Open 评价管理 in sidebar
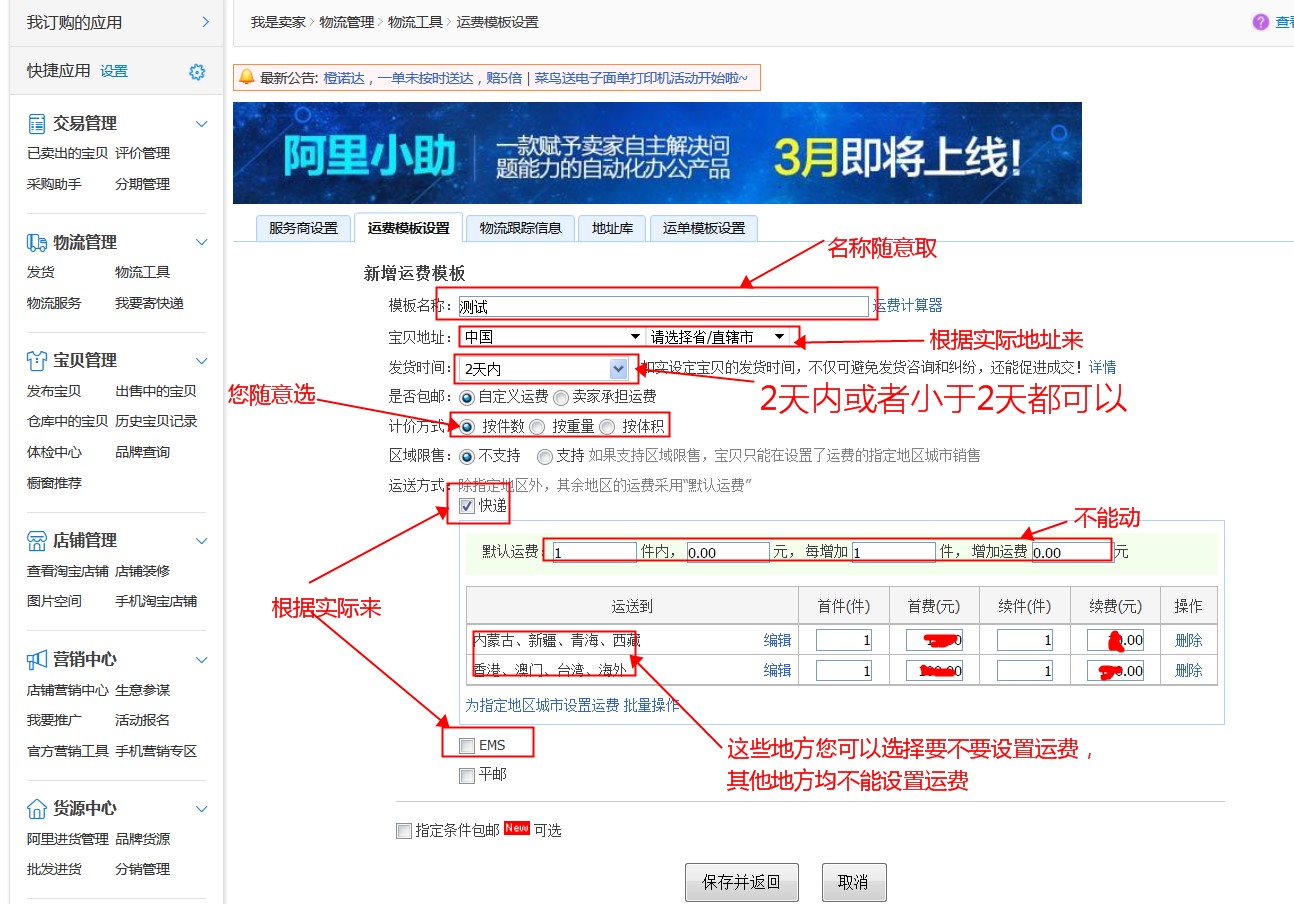The image size is (1294, 904). (142, 154)
